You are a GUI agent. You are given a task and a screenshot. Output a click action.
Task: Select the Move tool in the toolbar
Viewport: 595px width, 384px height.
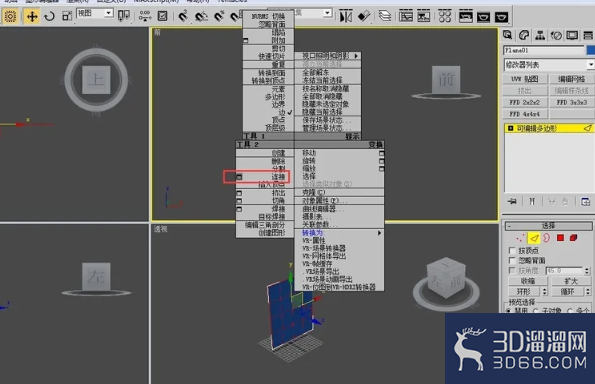coord(32,16)
